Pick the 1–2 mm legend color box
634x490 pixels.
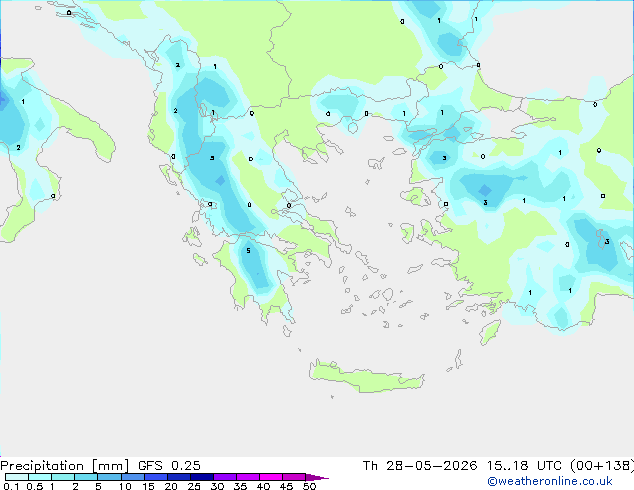click(x=63, y=477)
